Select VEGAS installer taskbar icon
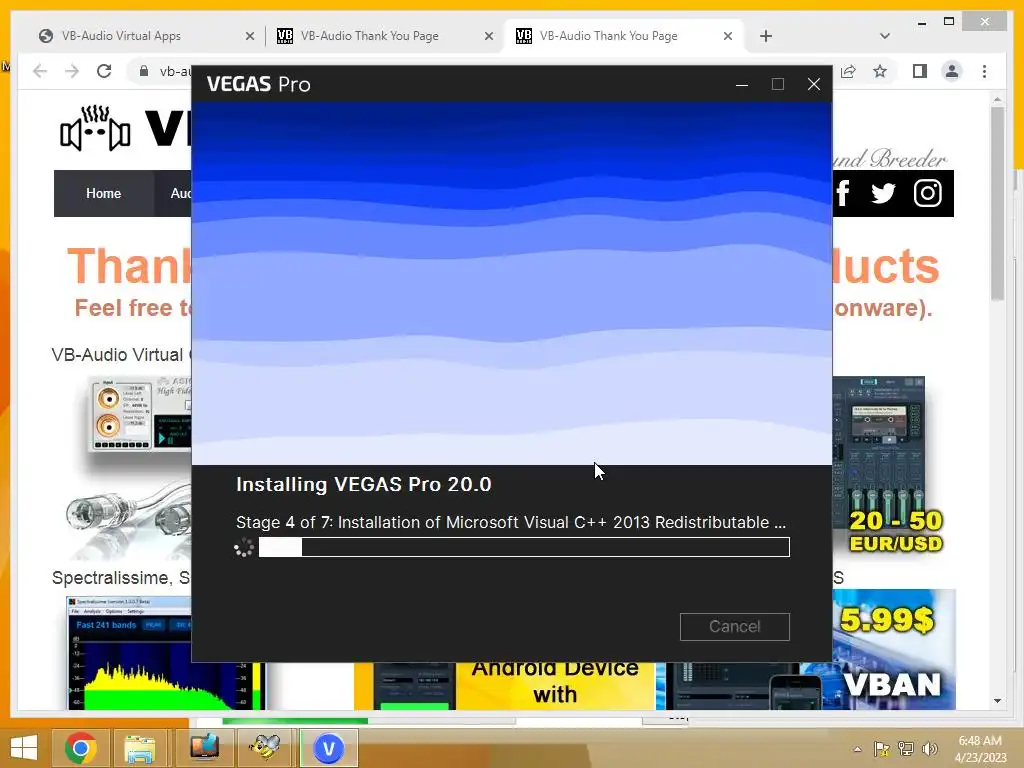The height and width of the screenshot is (768, 1024). pos(328,748)
